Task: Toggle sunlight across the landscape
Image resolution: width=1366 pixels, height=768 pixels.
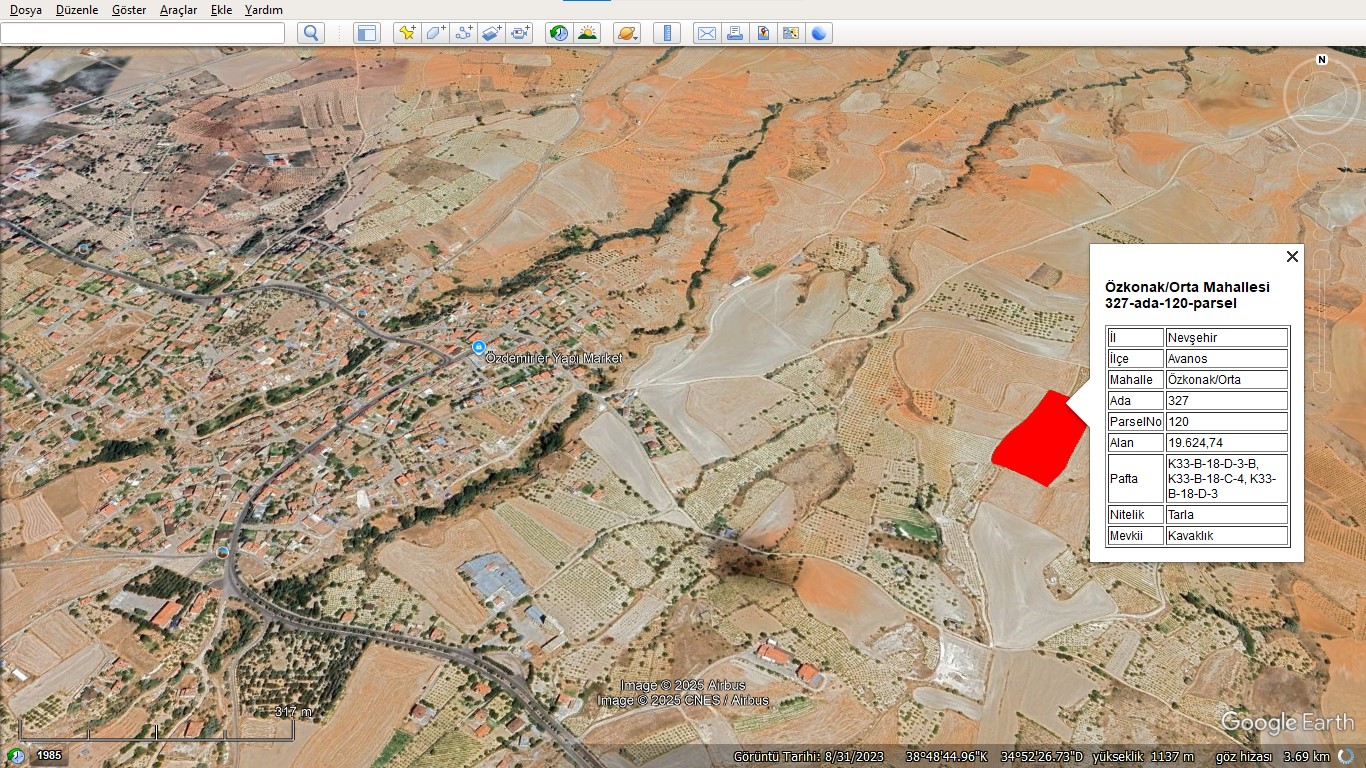Action: (x=587, y=33)
